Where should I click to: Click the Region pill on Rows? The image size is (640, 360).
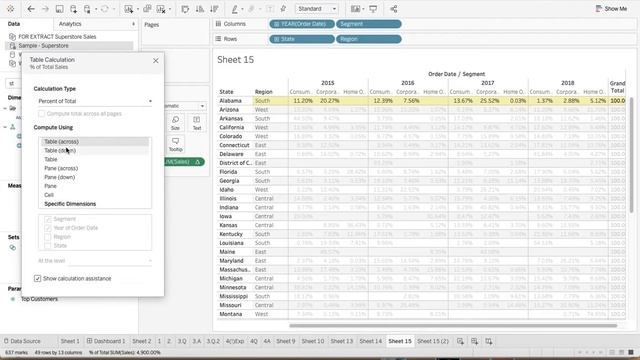click(369, 39)
